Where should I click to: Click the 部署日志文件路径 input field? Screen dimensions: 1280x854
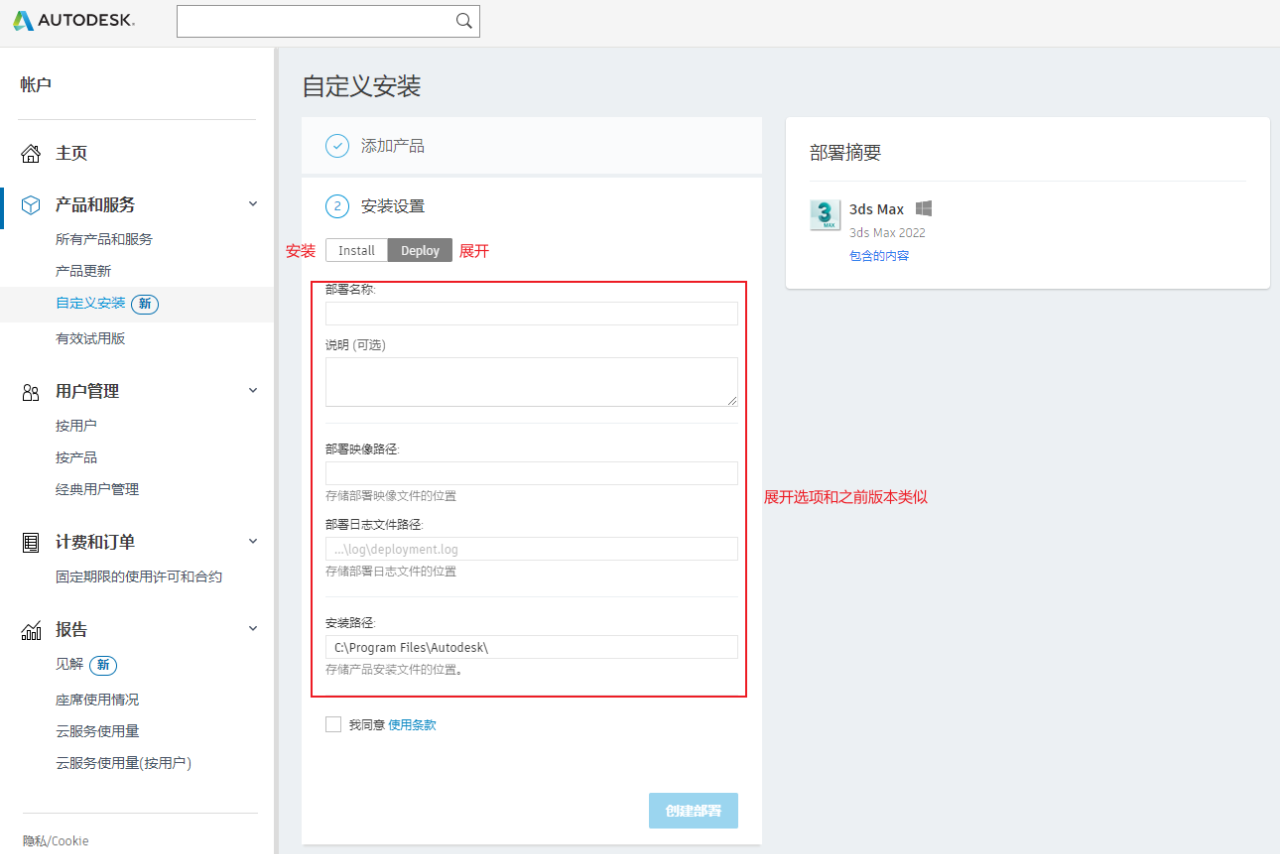pos(532,549)
